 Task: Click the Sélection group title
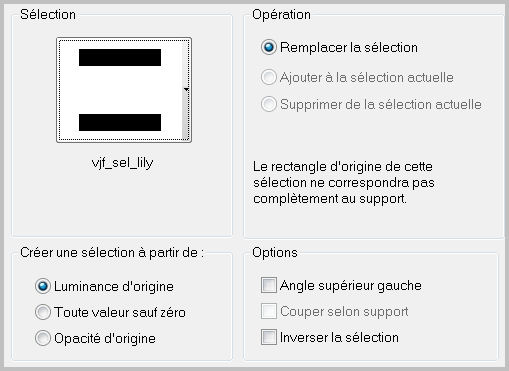[x=48, y=15]
